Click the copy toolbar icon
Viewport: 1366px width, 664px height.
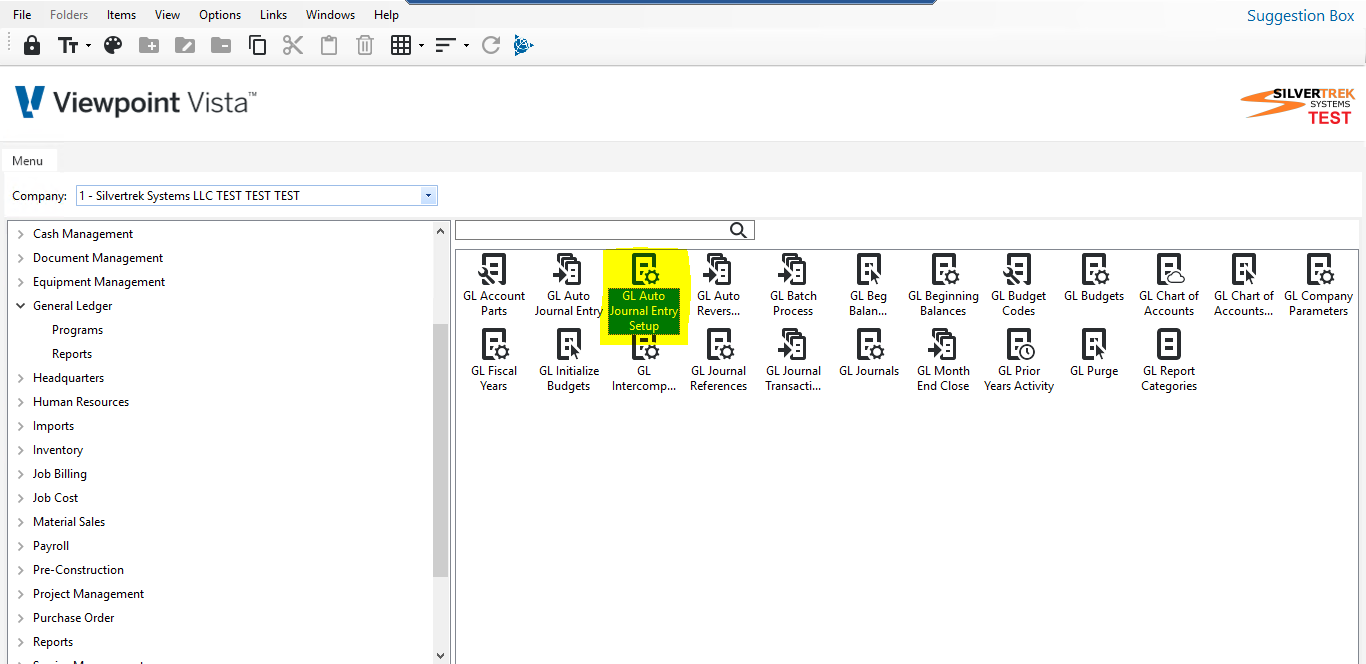pyautogui.click(x=257, y=45)
